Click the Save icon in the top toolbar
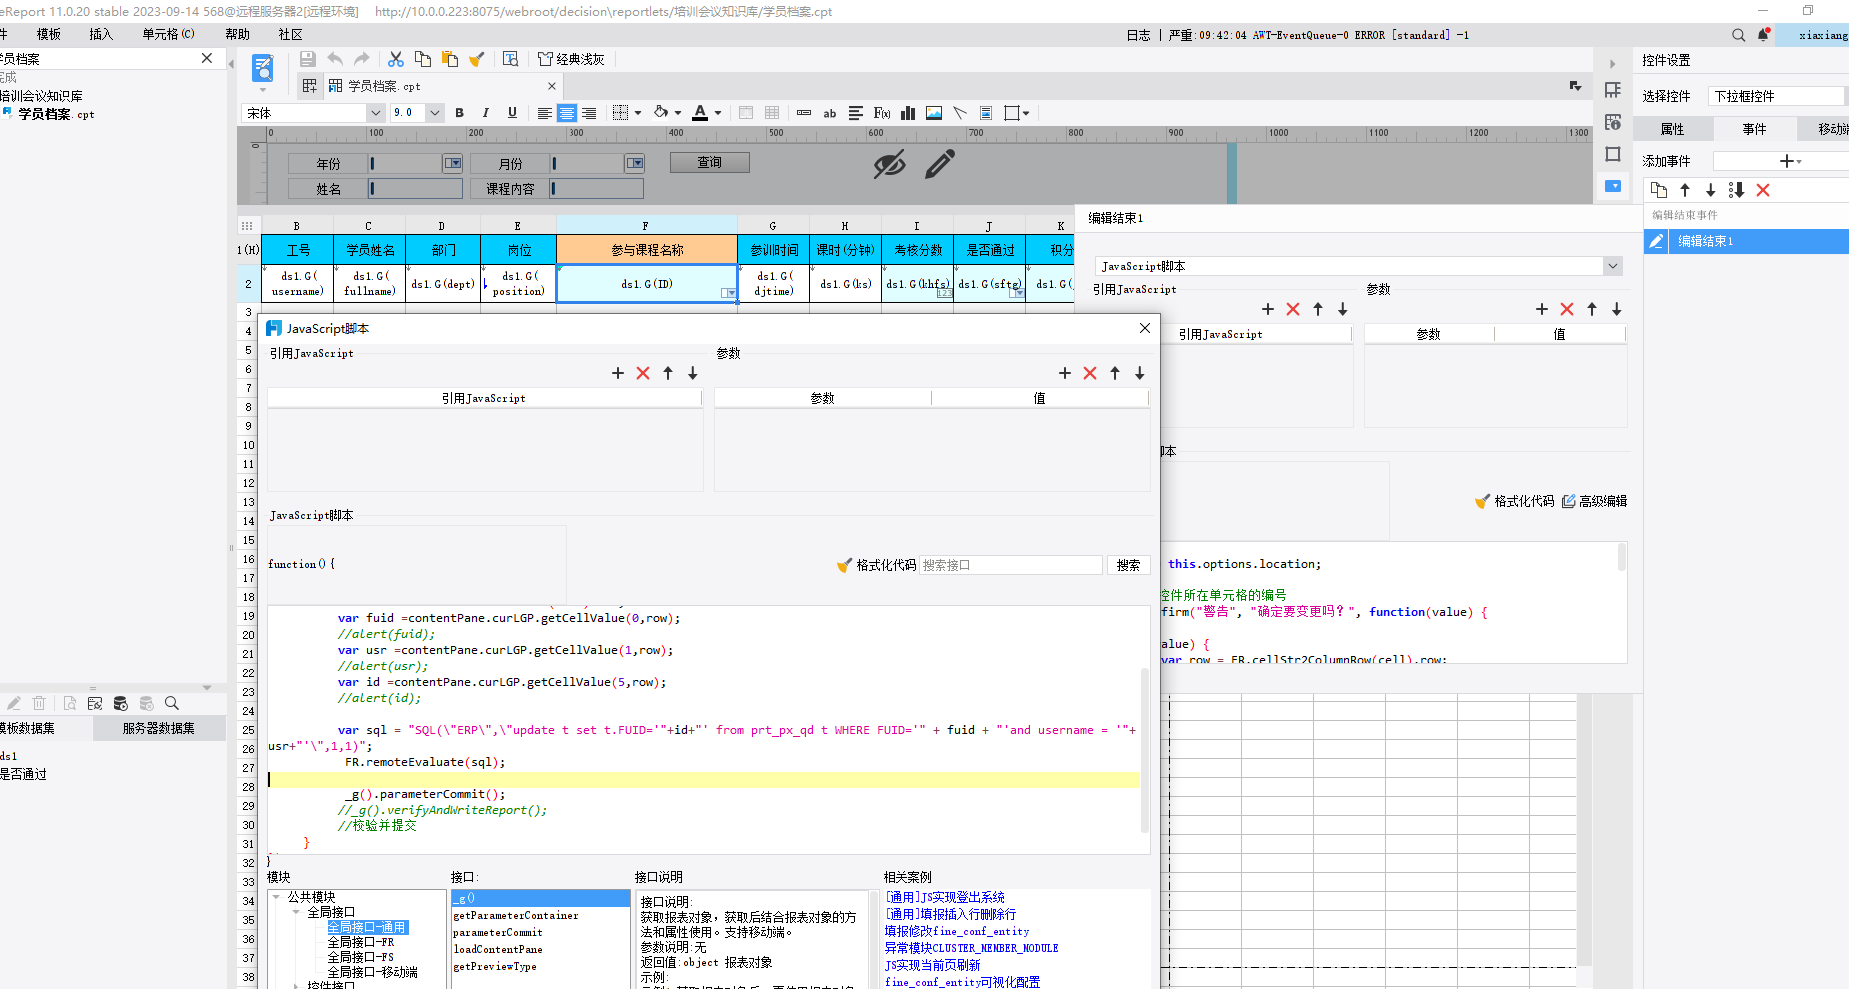1849x989 pixels. click(x=308, y=59)
